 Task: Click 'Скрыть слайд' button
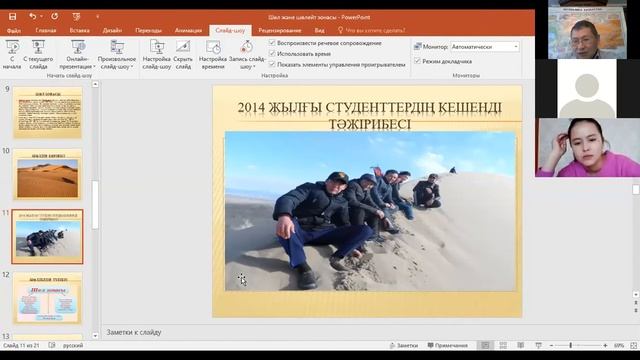pyautogui.click(x=183, y=54)
